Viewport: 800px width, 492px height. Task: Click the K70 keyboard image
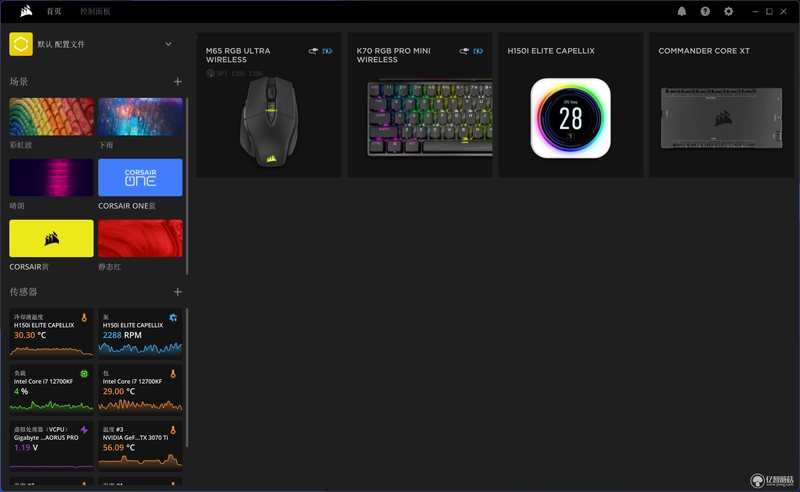tap(430, 118)
